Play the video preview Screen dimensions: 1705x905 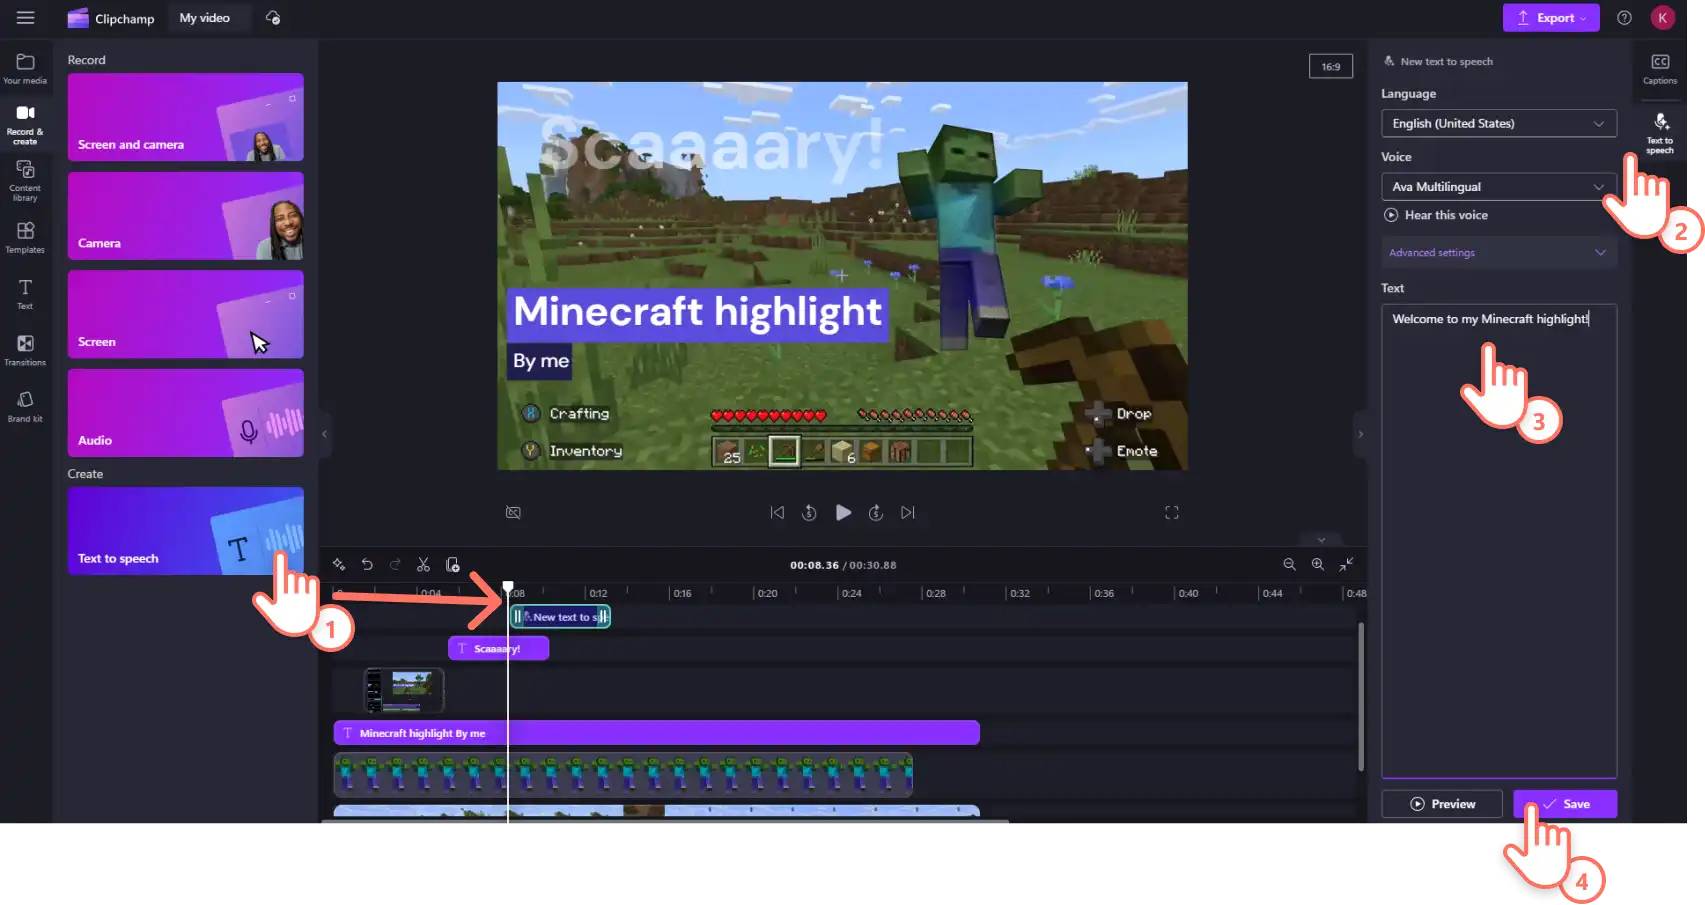pyautogui.click(x=843, y=512)
